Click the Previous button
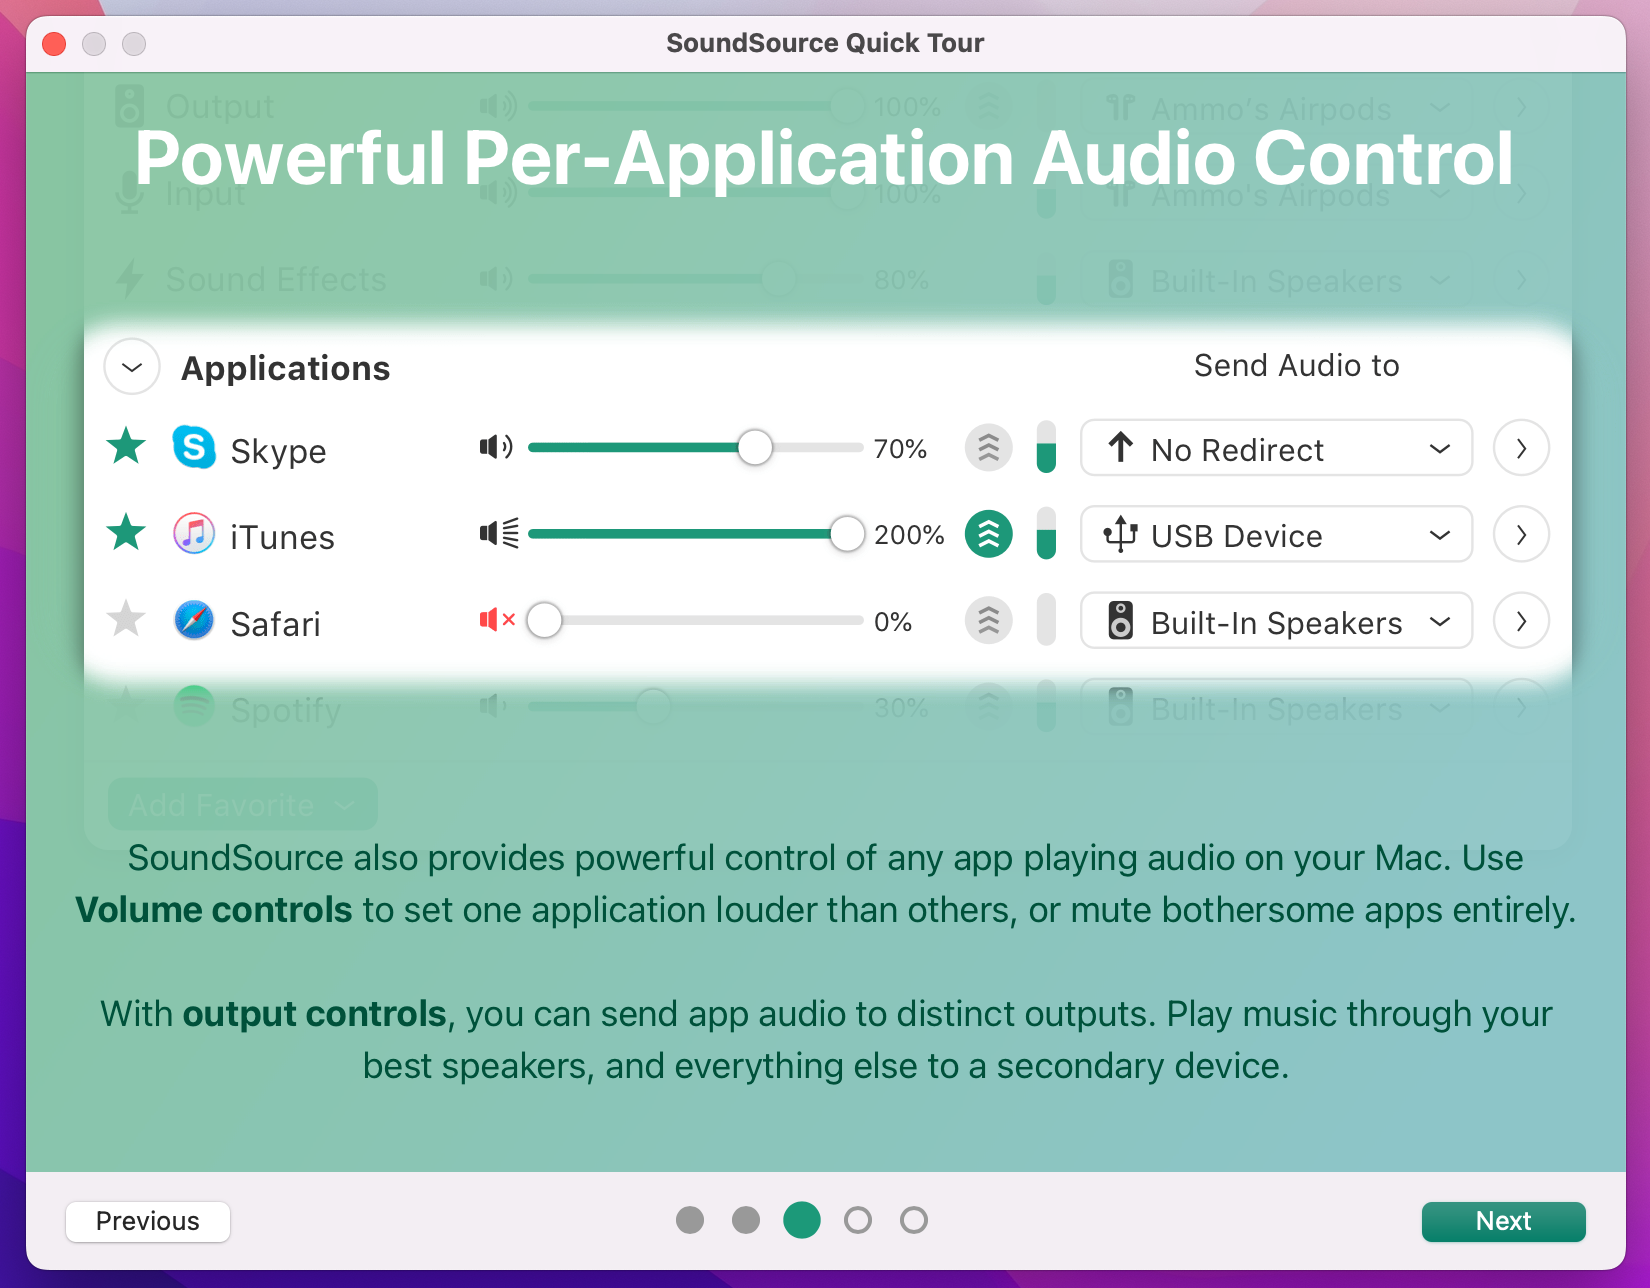1650x1288 pixels. pos(148,1221)
